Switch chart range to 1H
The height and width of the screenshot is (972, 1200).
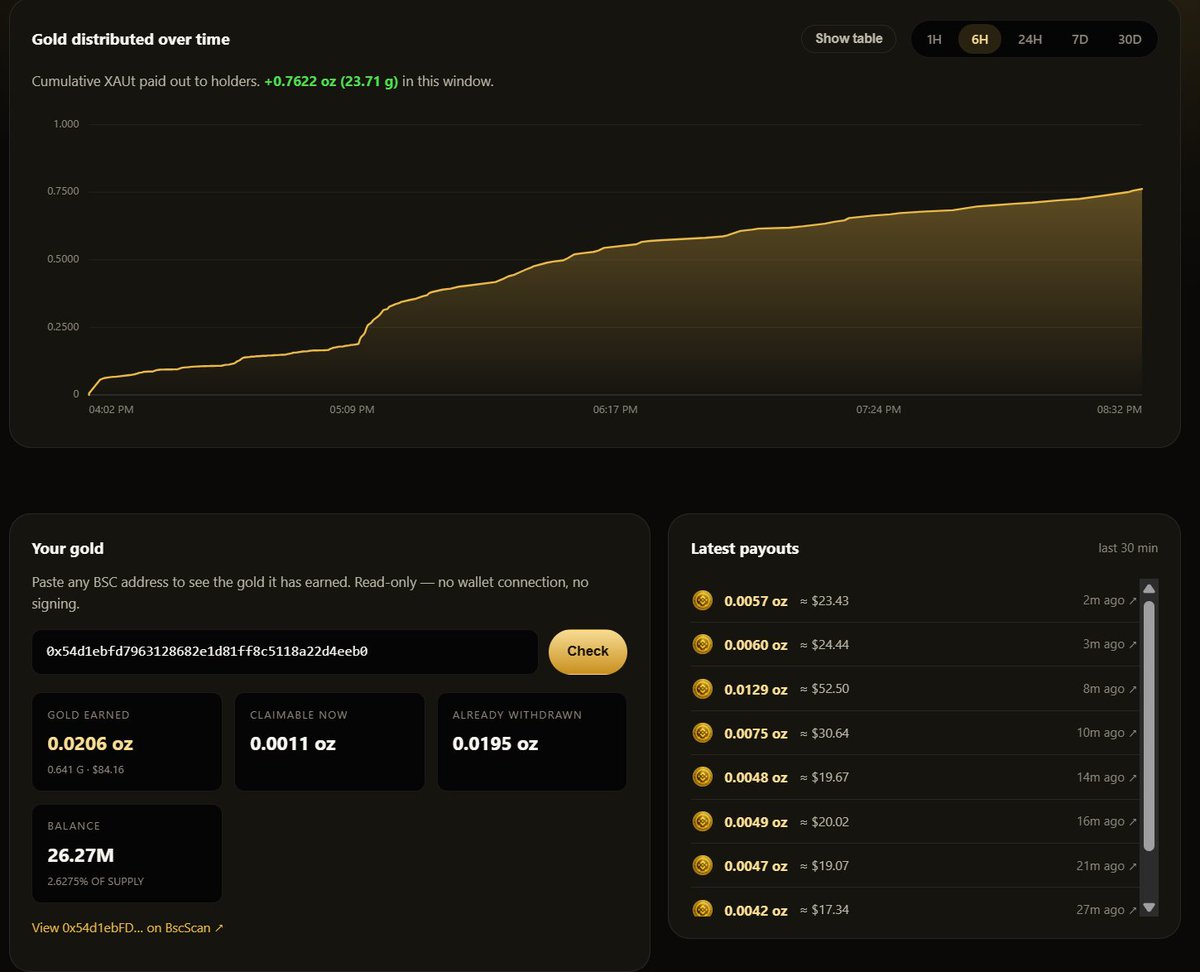tap(934, 39)
